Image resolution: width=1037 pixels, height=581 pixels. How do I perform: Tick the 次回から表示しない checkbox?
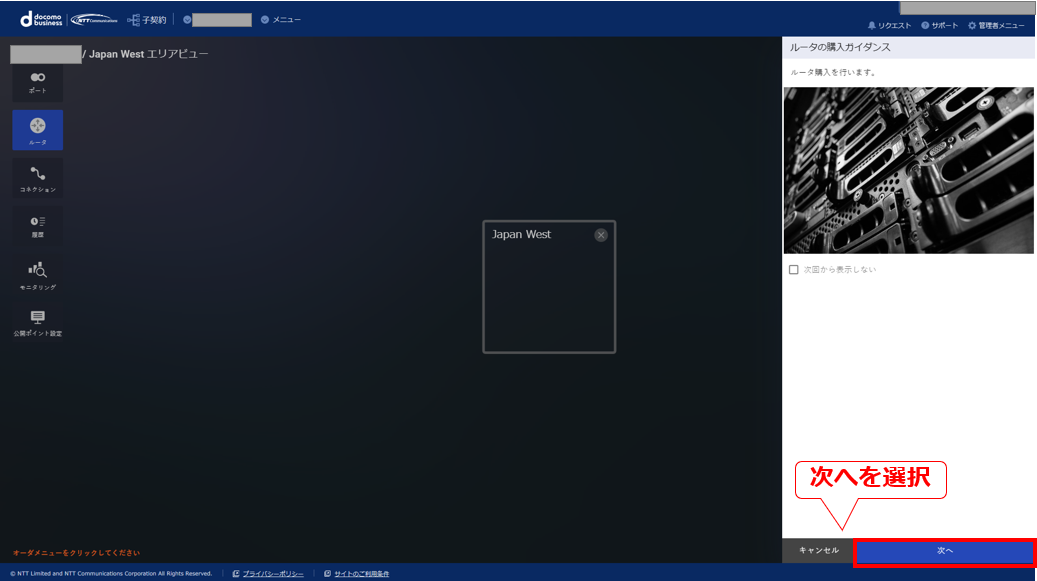click(x=794, y=270)
